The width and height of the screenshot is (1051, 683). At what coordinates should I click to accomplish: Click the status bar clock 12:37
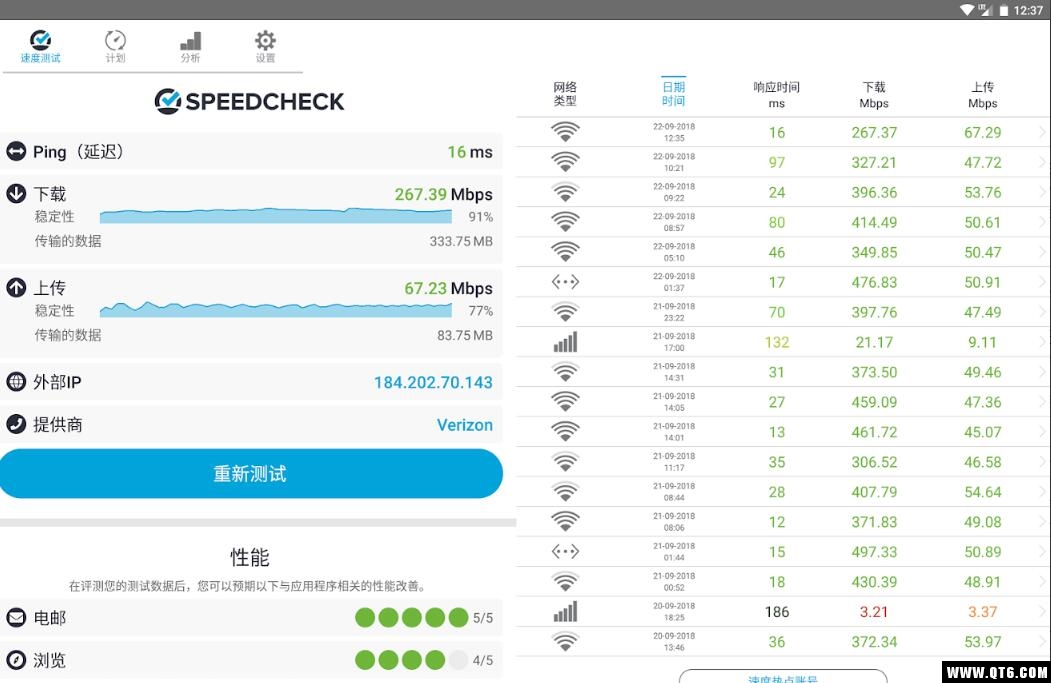1028,10
